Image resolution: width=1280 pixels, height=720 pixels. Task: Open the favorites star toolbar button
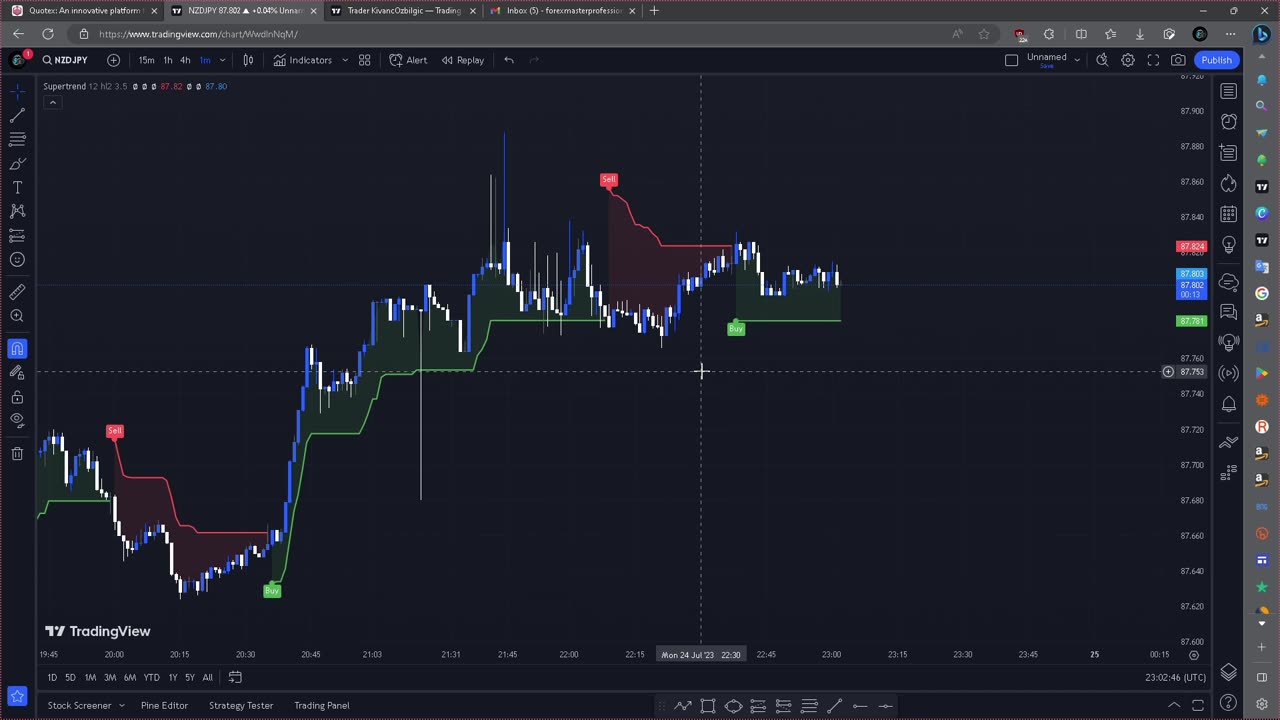click(17, 696)
